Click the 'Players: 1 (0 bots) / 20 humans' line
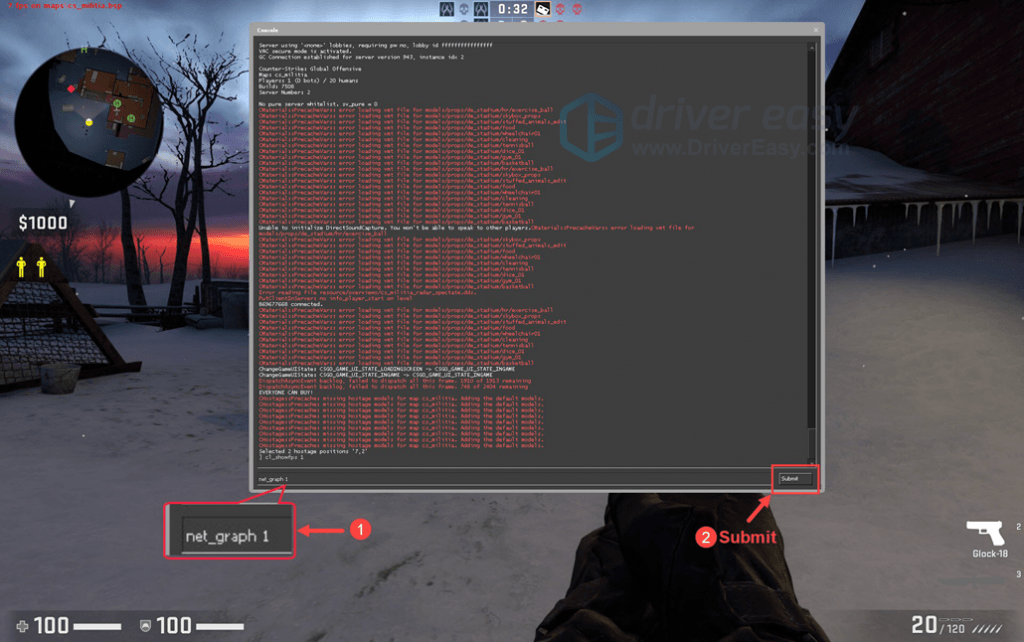Image resolution: width=1024 pixels, height=642 pixels. (308, 80)
